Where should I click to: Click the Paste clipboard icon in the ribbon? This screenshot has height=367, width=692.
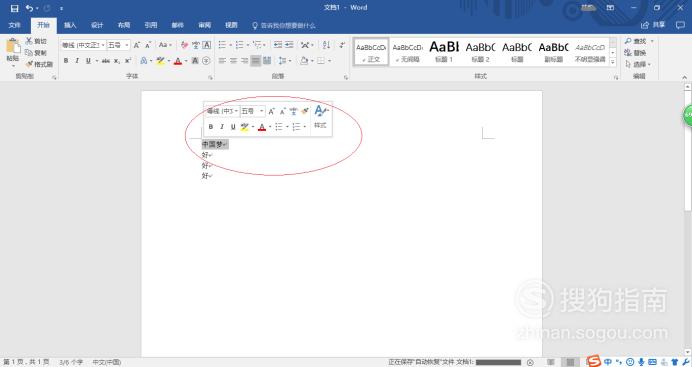(13, 46)
